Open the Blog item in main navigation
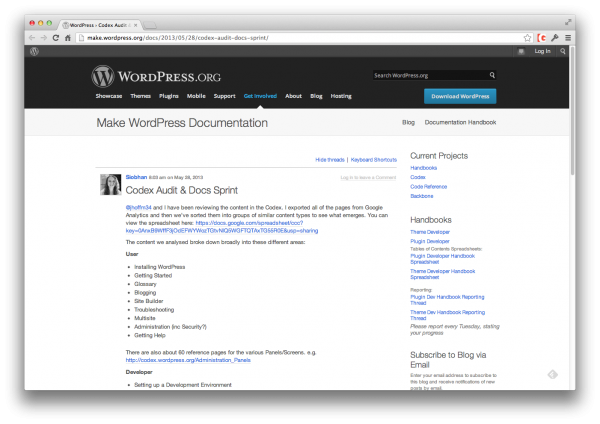This screenshot has width=600, height=424. [x=316, y=96]
